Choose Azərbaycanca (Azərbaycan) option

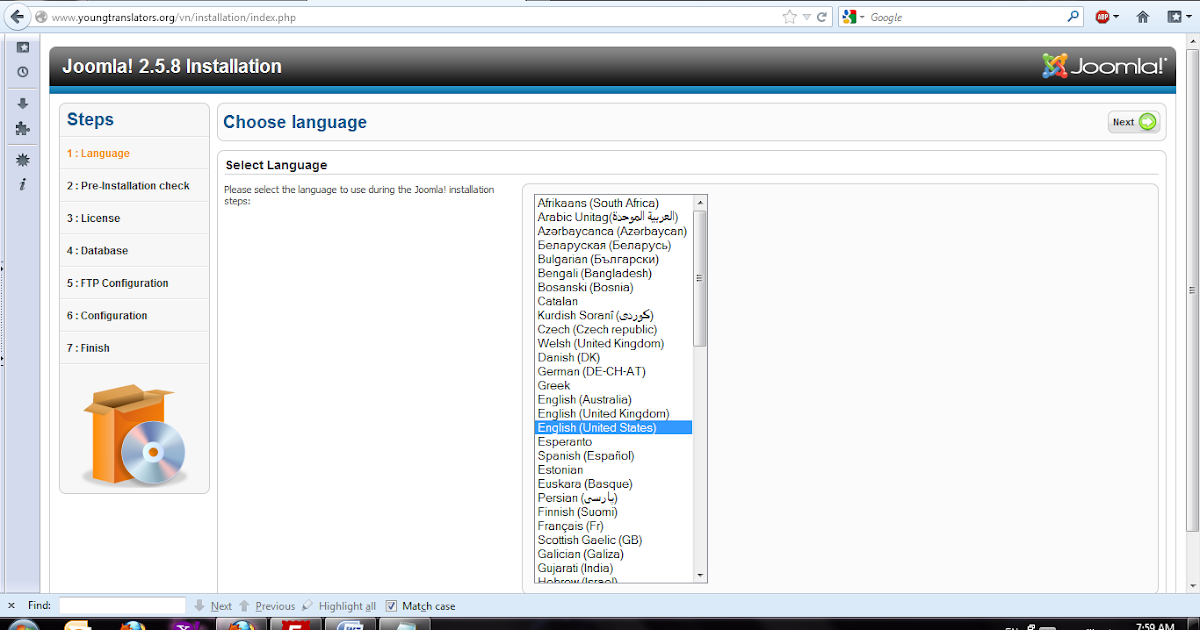[613, 231]
